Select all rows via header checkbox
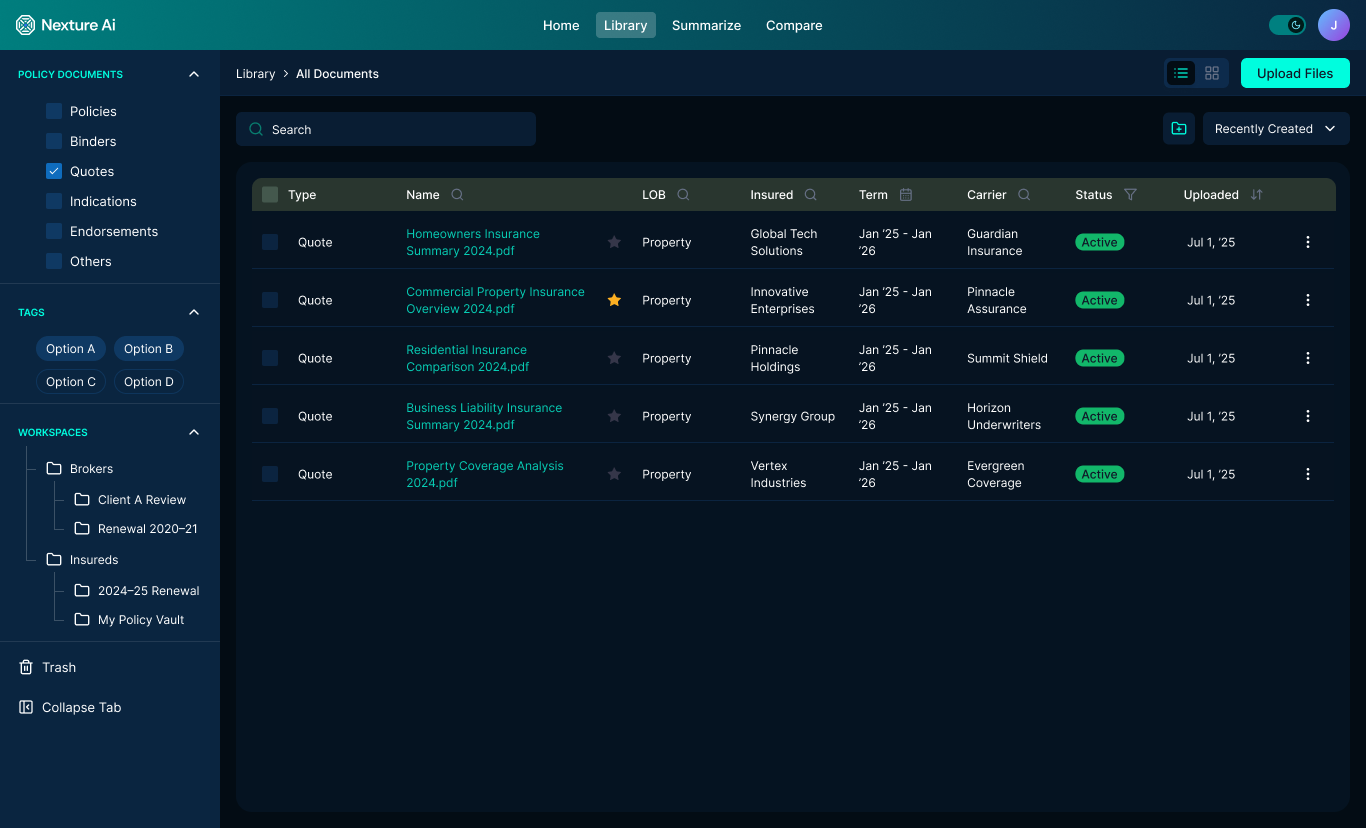The width and height of the screenshot is (1366, 828). tap(270, 195)
